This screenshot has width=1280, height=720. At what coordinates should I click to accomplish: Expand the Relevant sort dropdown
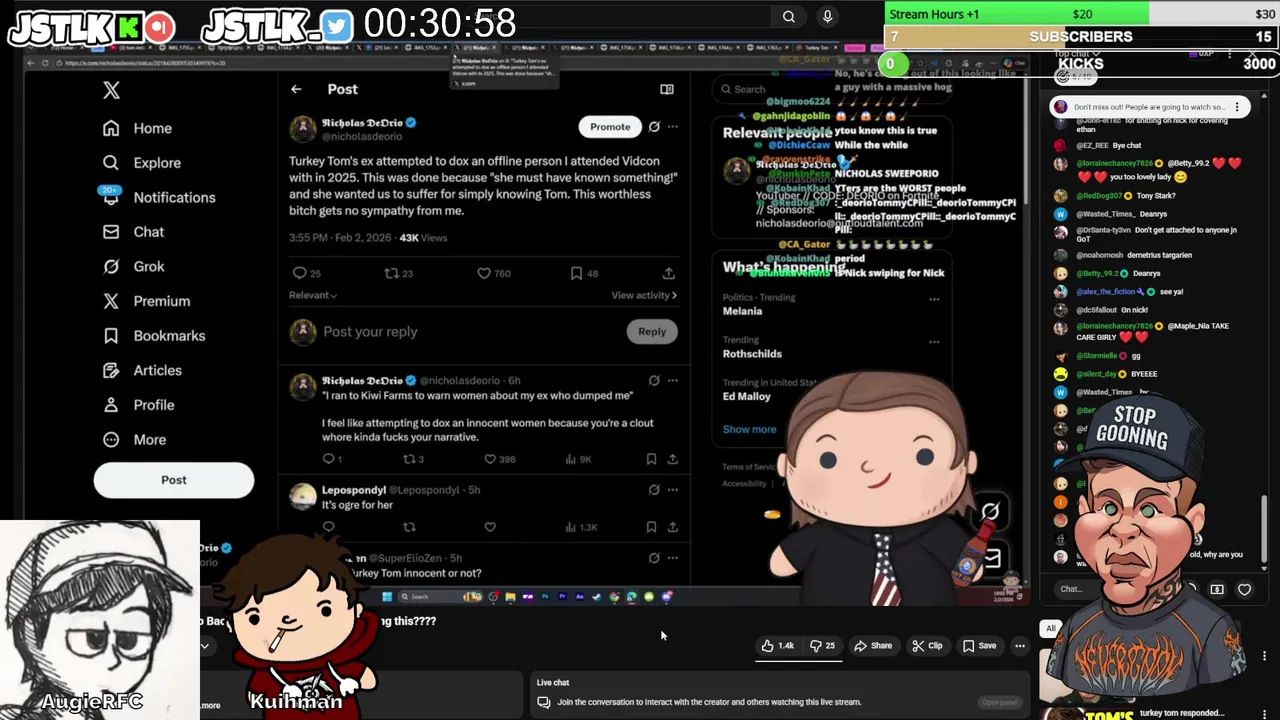[x=313, y=295]
